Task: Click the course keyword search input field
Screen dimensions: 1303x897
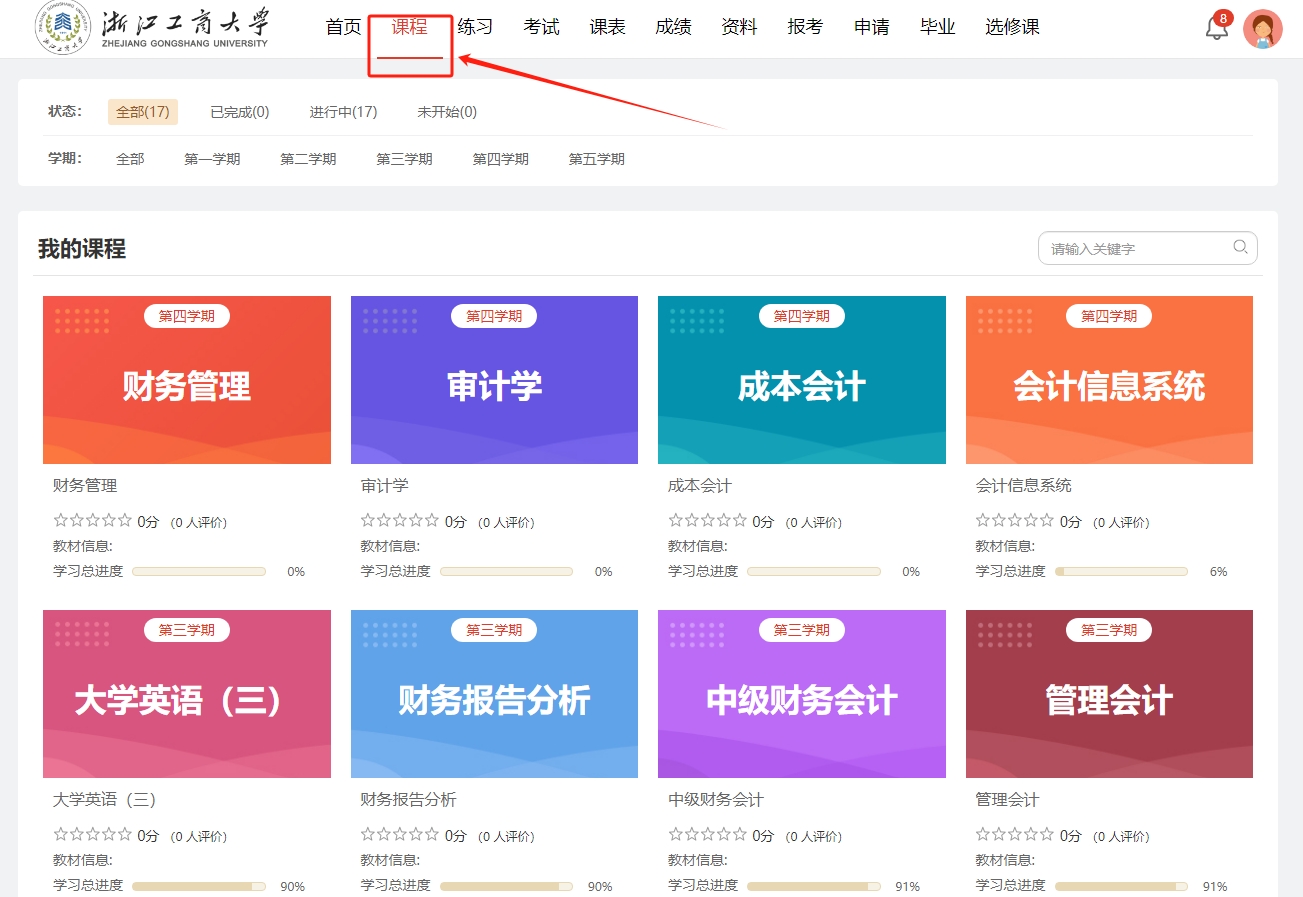Action: click(1135, 249)
